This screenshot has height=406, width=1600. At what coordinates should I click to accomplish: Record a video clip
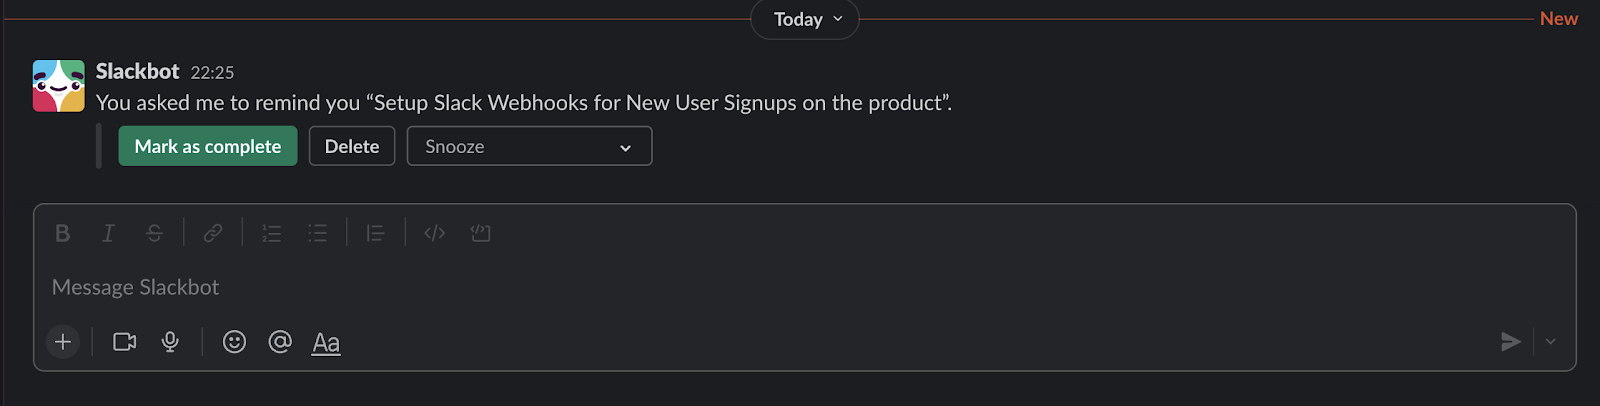[125, 342]
